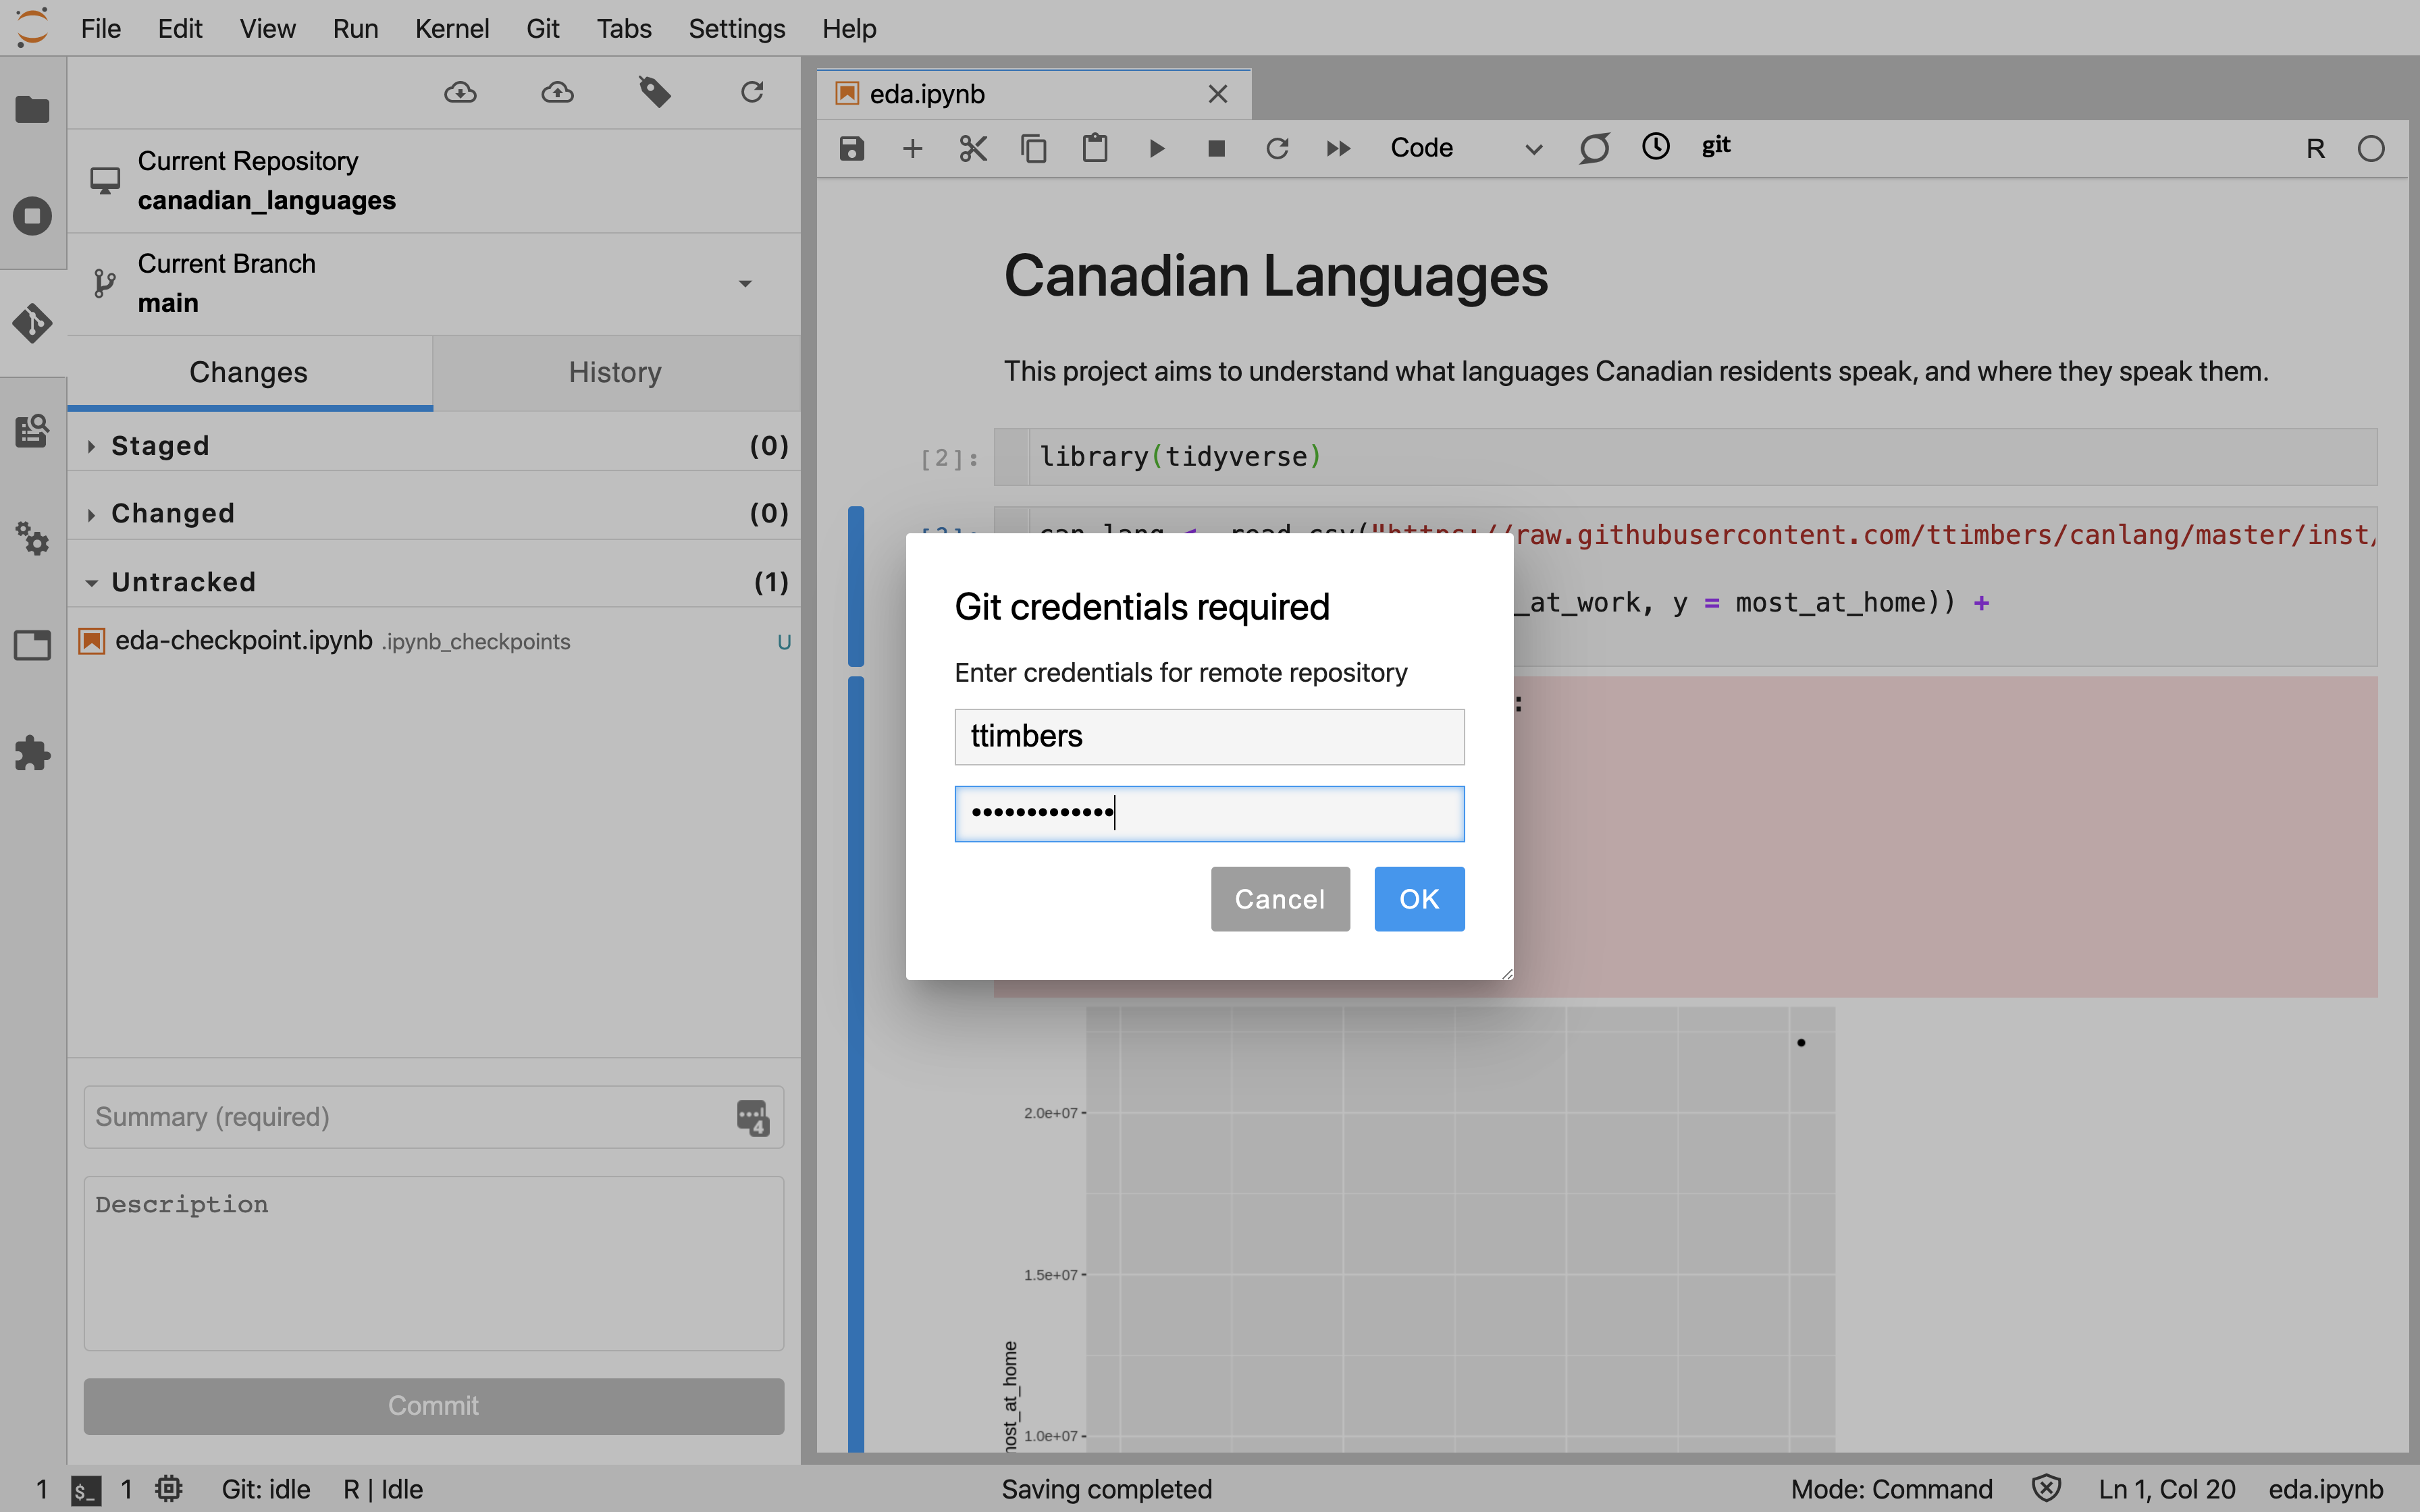Open the File Browser sidebar icon
The image size is (2420, 1512).
point(32,108)
